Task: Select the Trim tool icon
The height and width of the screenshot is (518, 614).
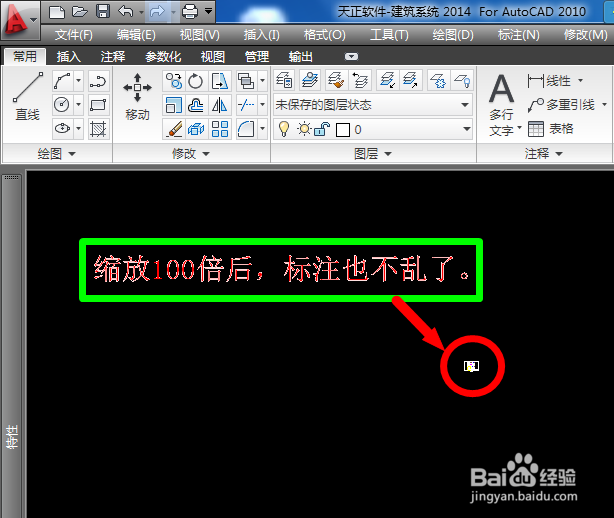Action: click(246, 105)
